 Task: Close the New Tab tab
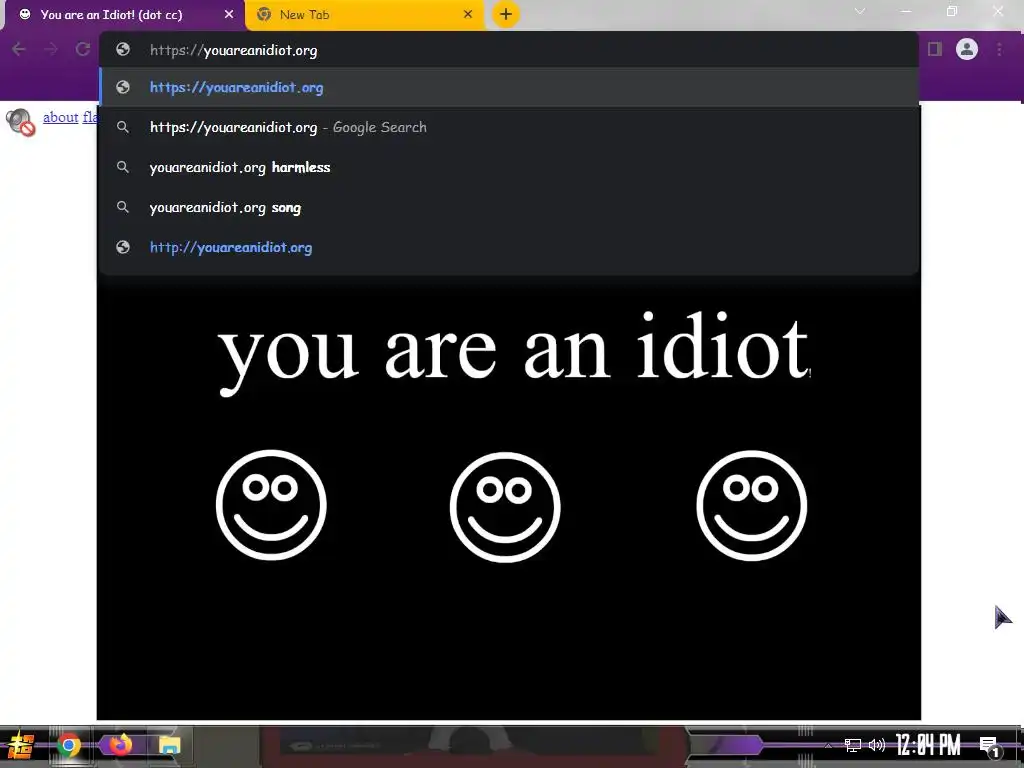pos(468,14)
